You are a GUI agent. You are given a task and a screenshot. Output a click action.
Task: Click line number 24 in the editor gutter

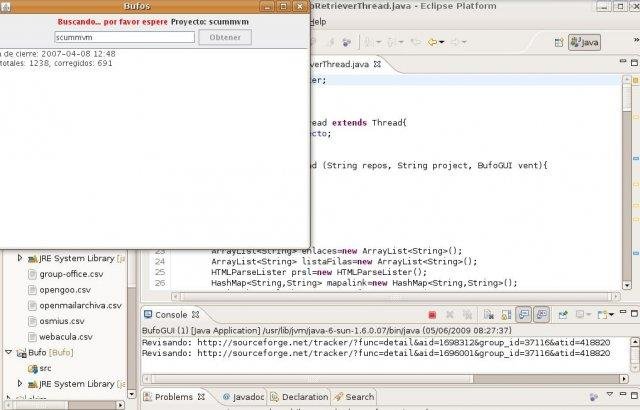[160, 262]
